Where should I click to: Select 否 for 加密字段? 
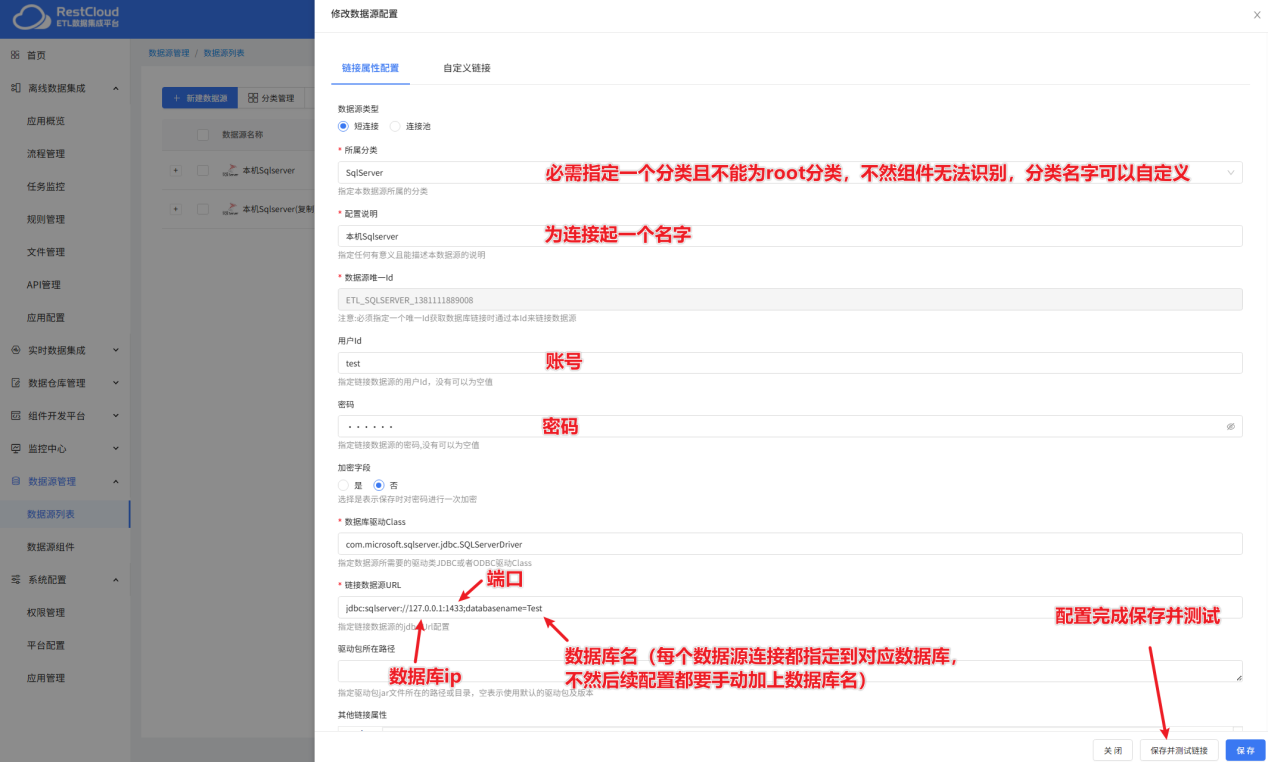(x=379, y=485)
